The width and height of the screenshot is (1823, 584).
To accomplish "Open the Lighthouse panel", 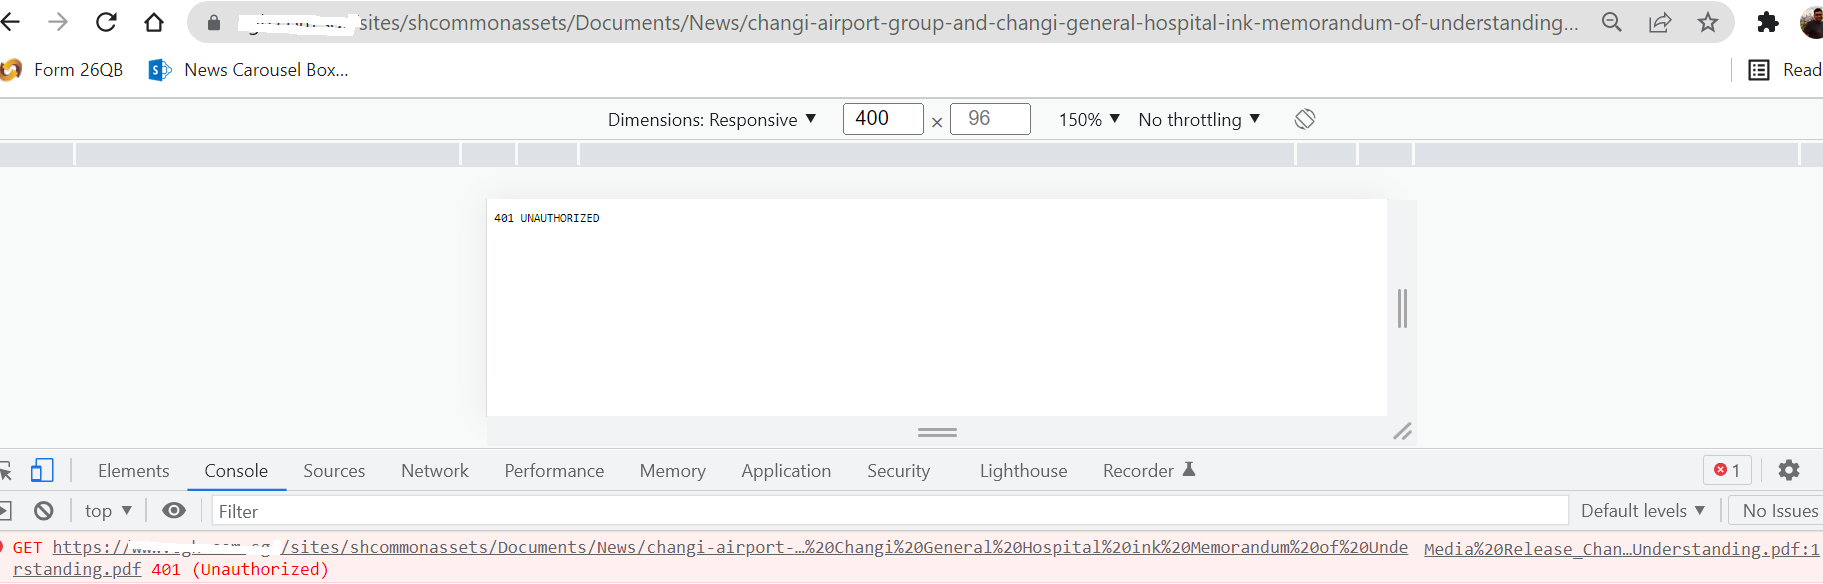I will click(1023, 470).
